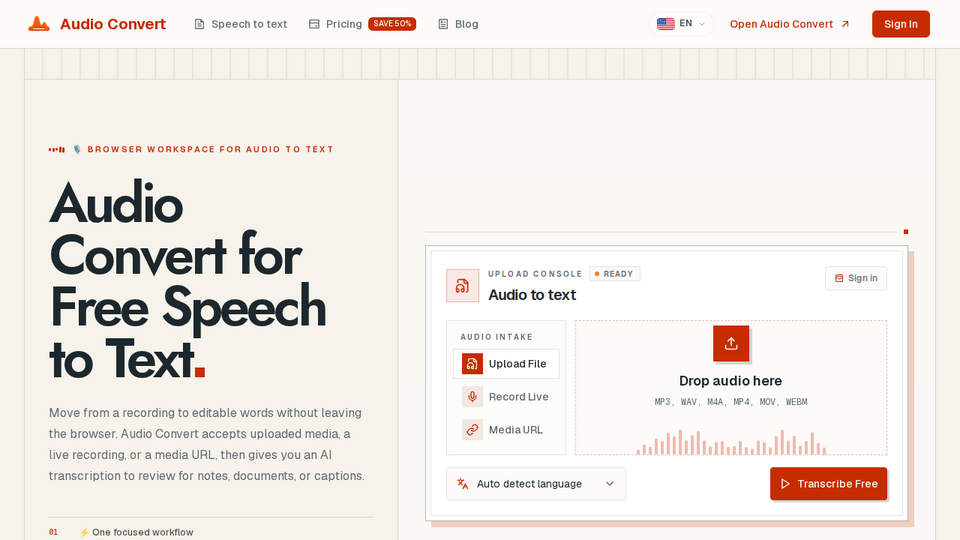960x540 pixels.
Task: Click the waveform bars icon before tagline
Action: 57,149
